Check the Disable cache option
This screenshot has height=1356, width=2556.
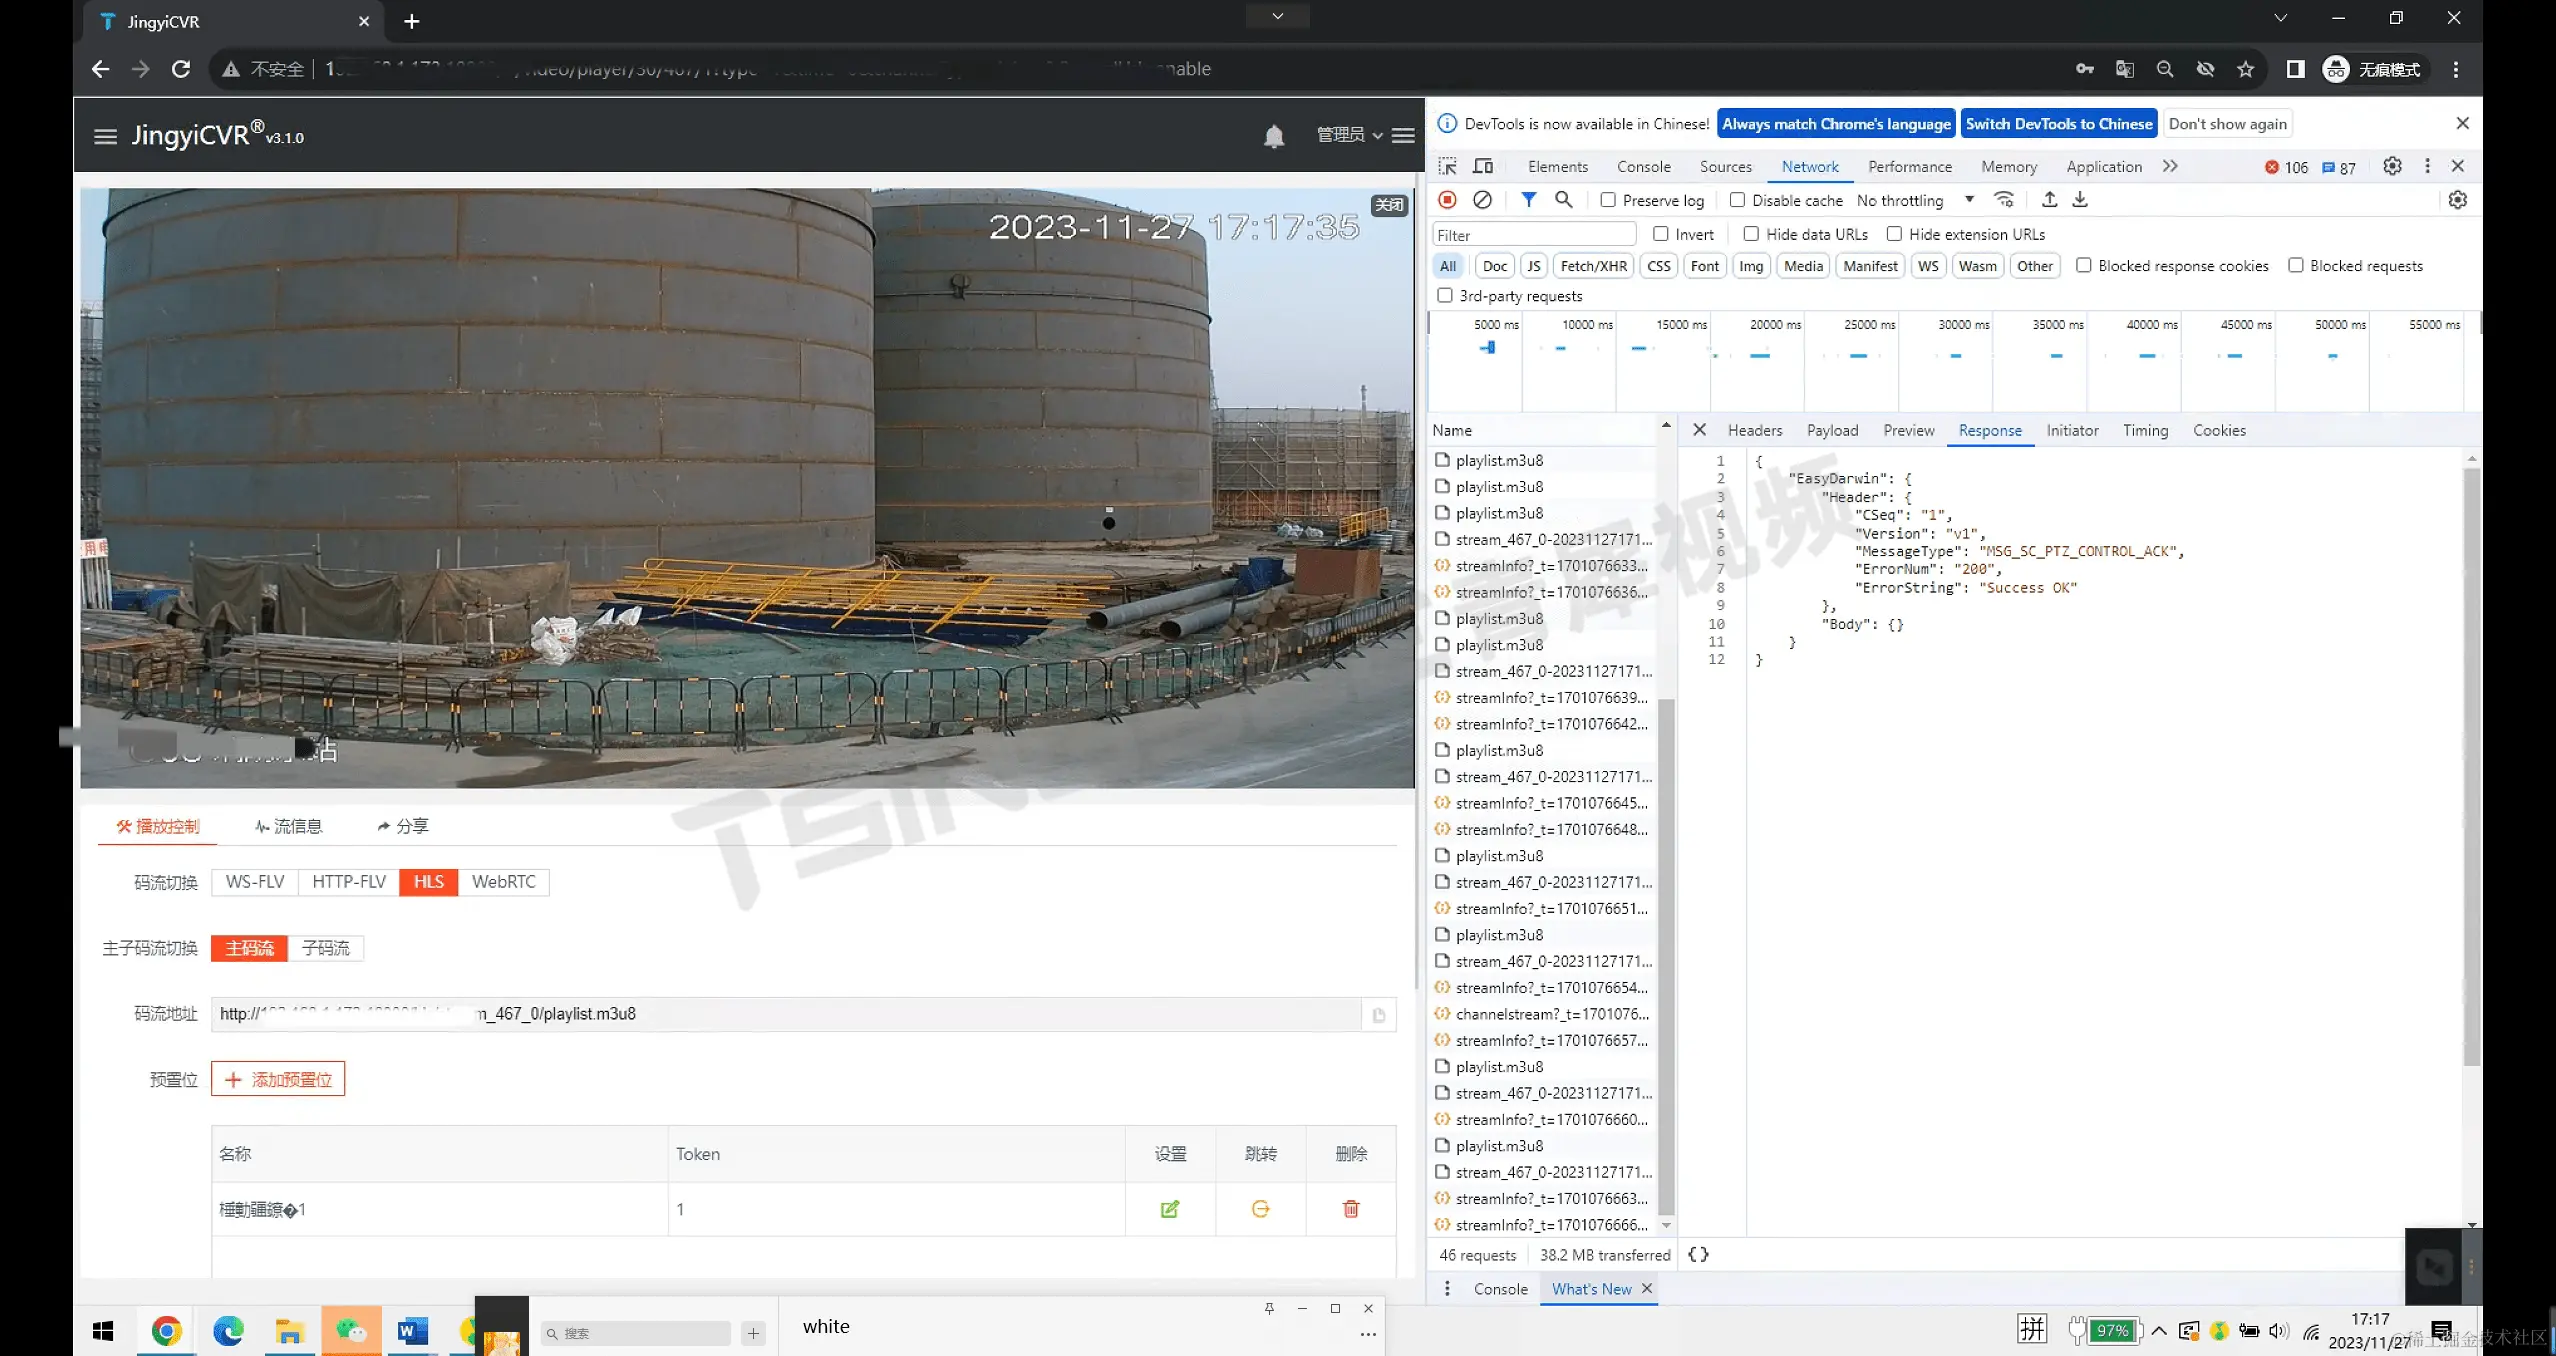1738,200
